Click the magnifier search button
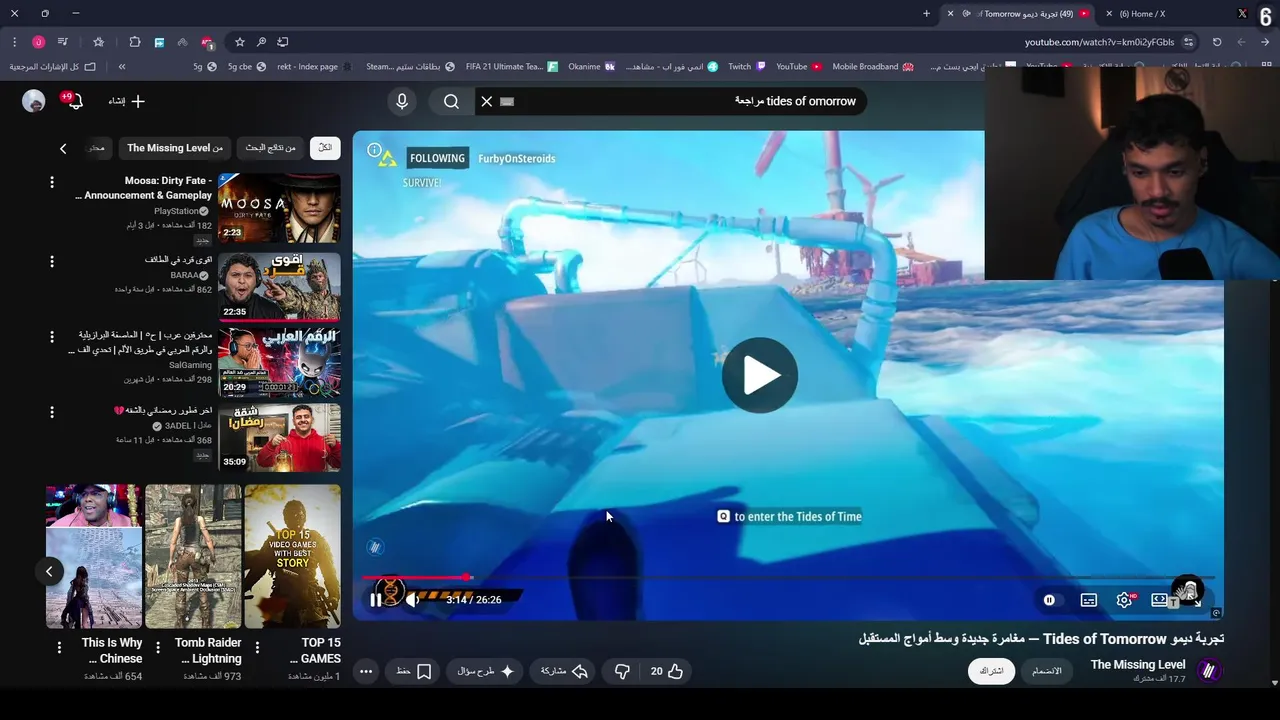1280x720 pixels. pyautogui.click(x=451, y=101)
